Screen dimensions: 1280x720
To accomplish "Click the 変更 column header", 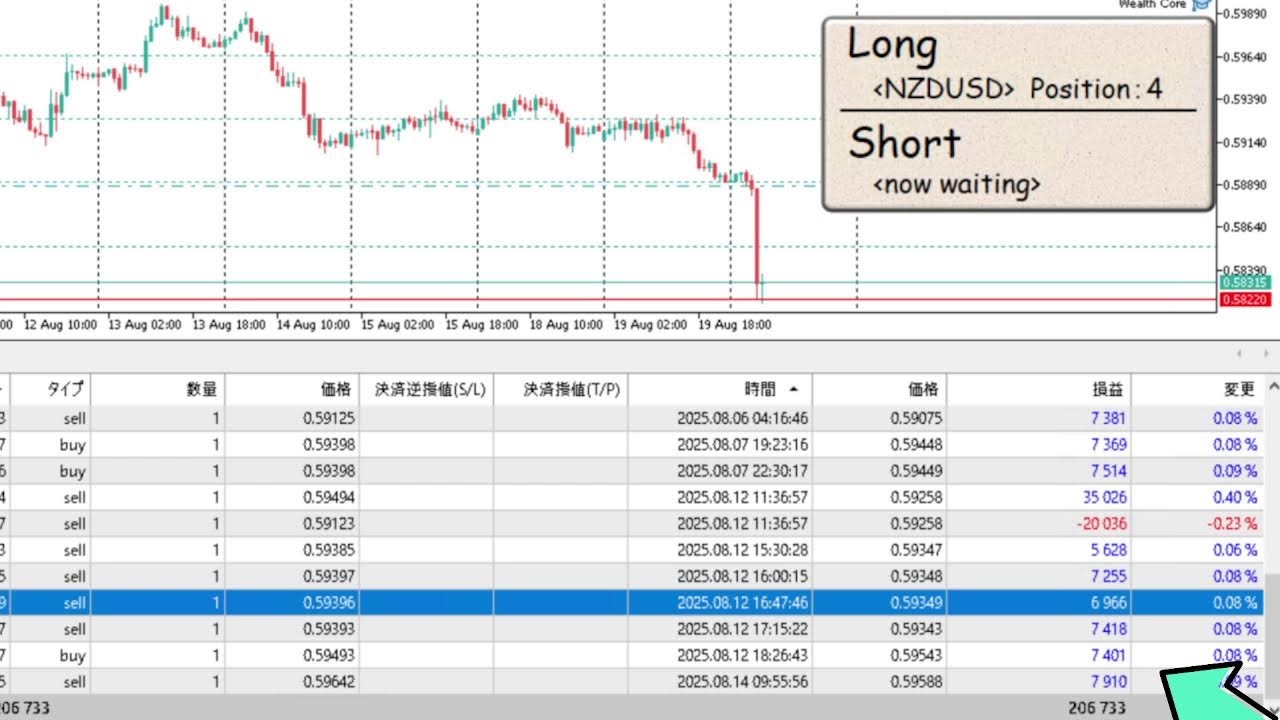I will 1240,389.
